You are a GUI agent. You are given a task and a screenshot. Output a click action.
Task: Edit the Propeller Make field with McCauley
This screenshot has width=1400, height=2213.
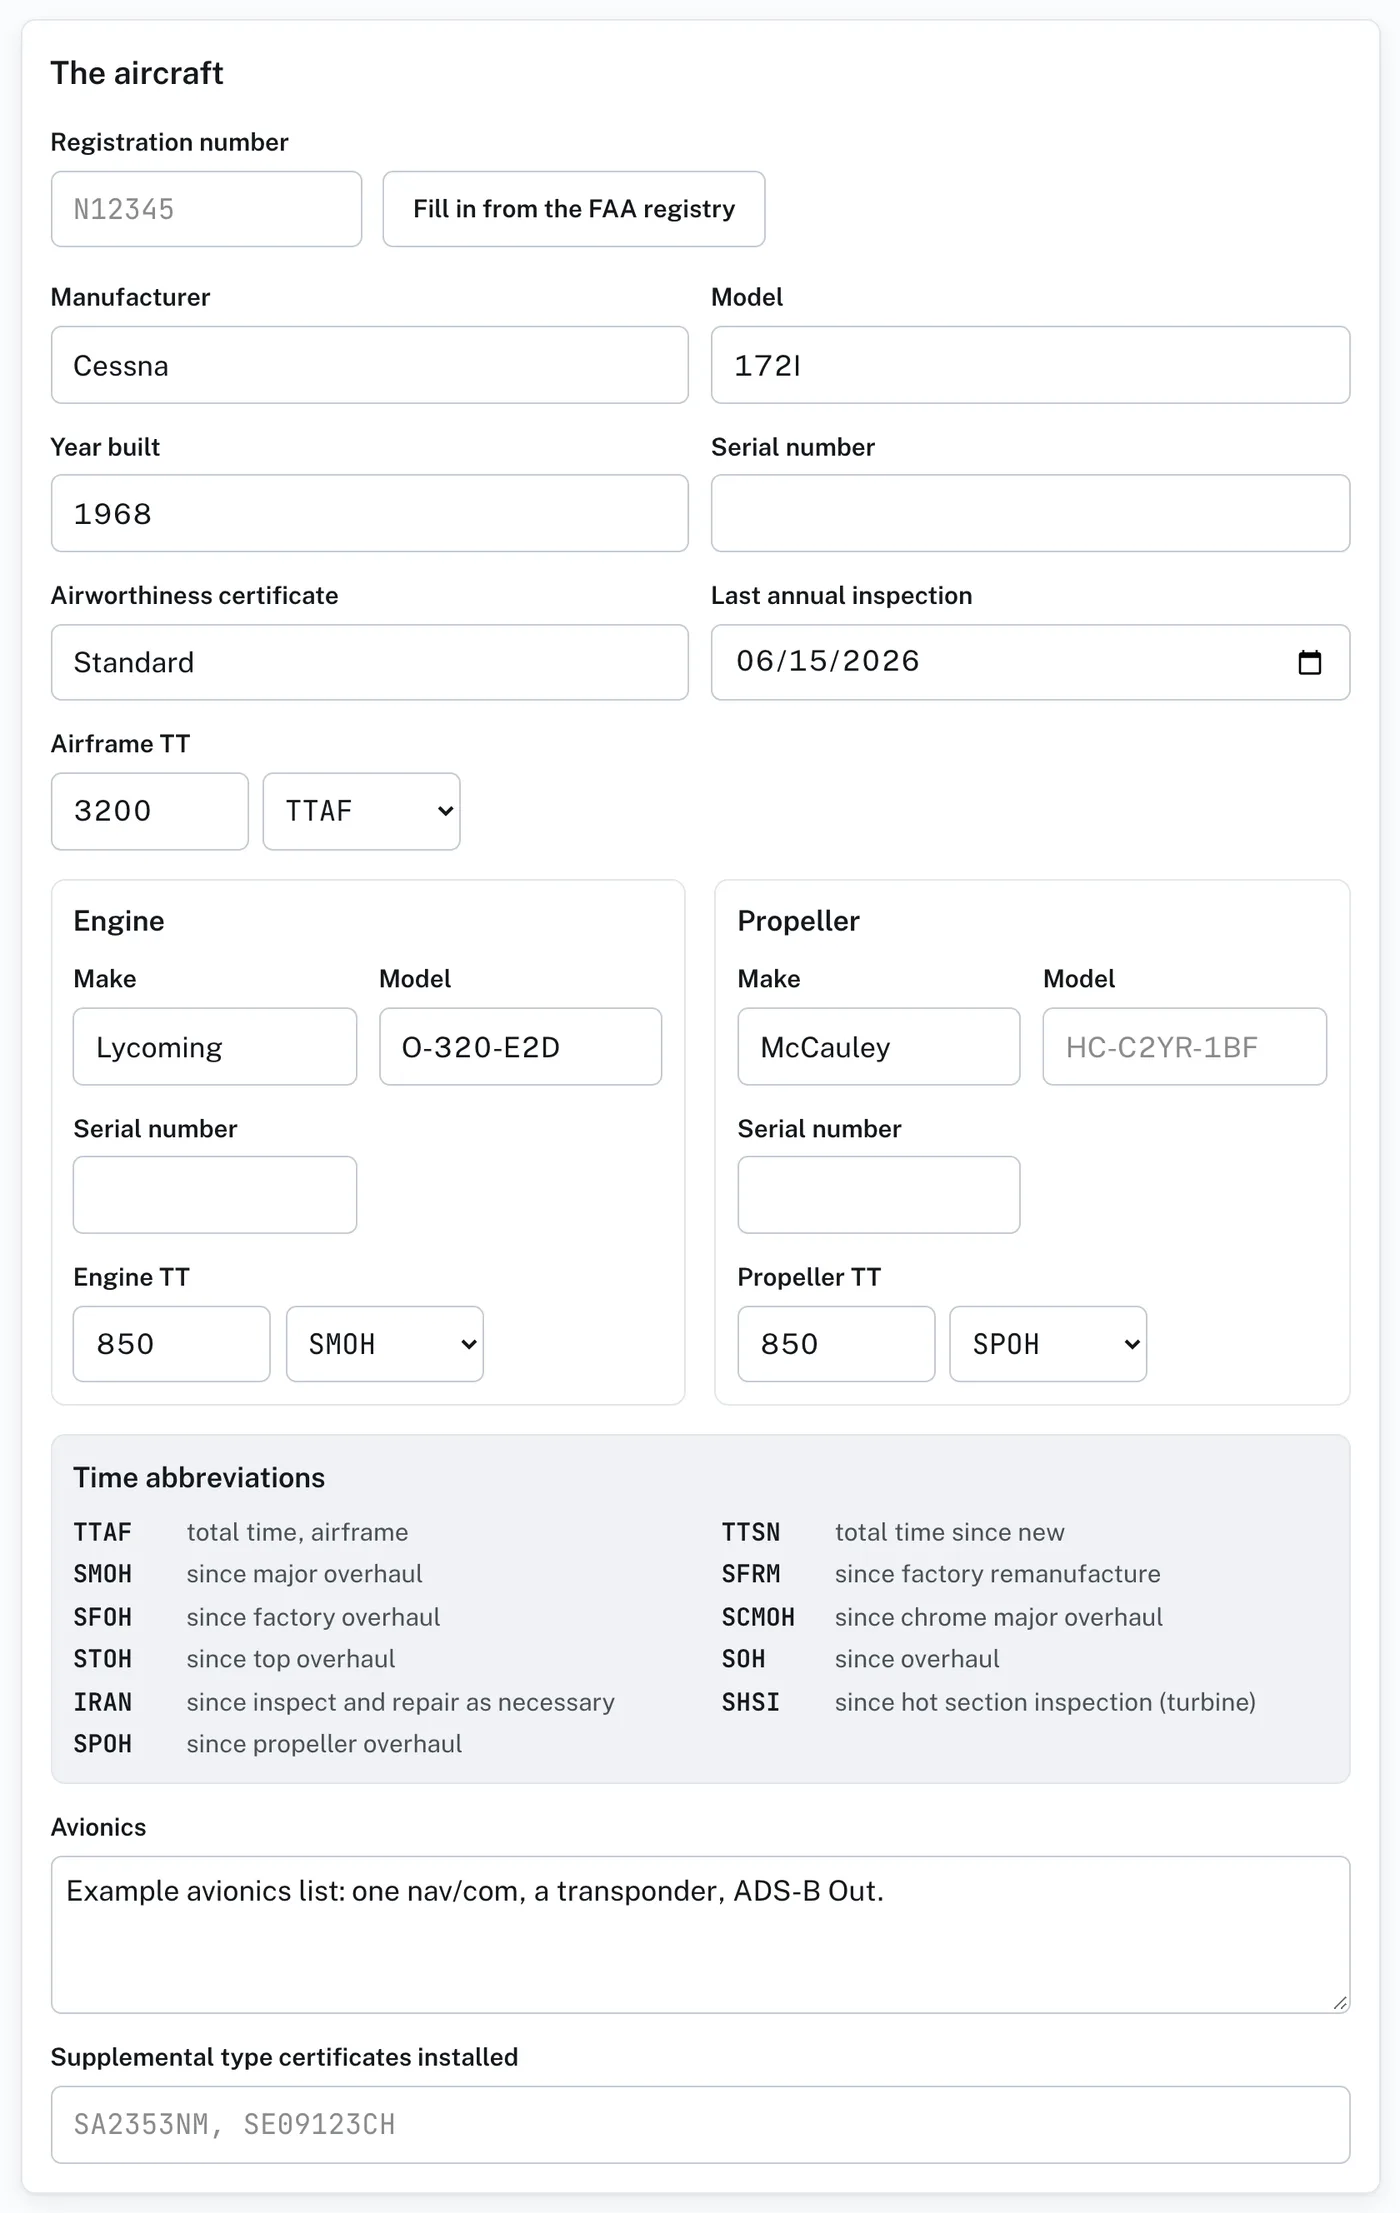point(879,1047)
